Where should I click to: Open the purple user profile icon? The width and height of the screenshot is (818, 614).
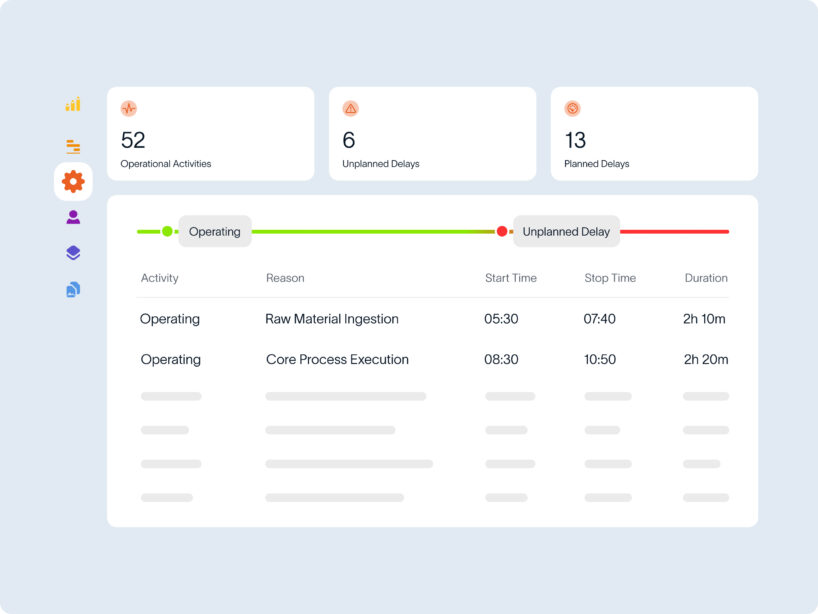click(x=73, y=217)
